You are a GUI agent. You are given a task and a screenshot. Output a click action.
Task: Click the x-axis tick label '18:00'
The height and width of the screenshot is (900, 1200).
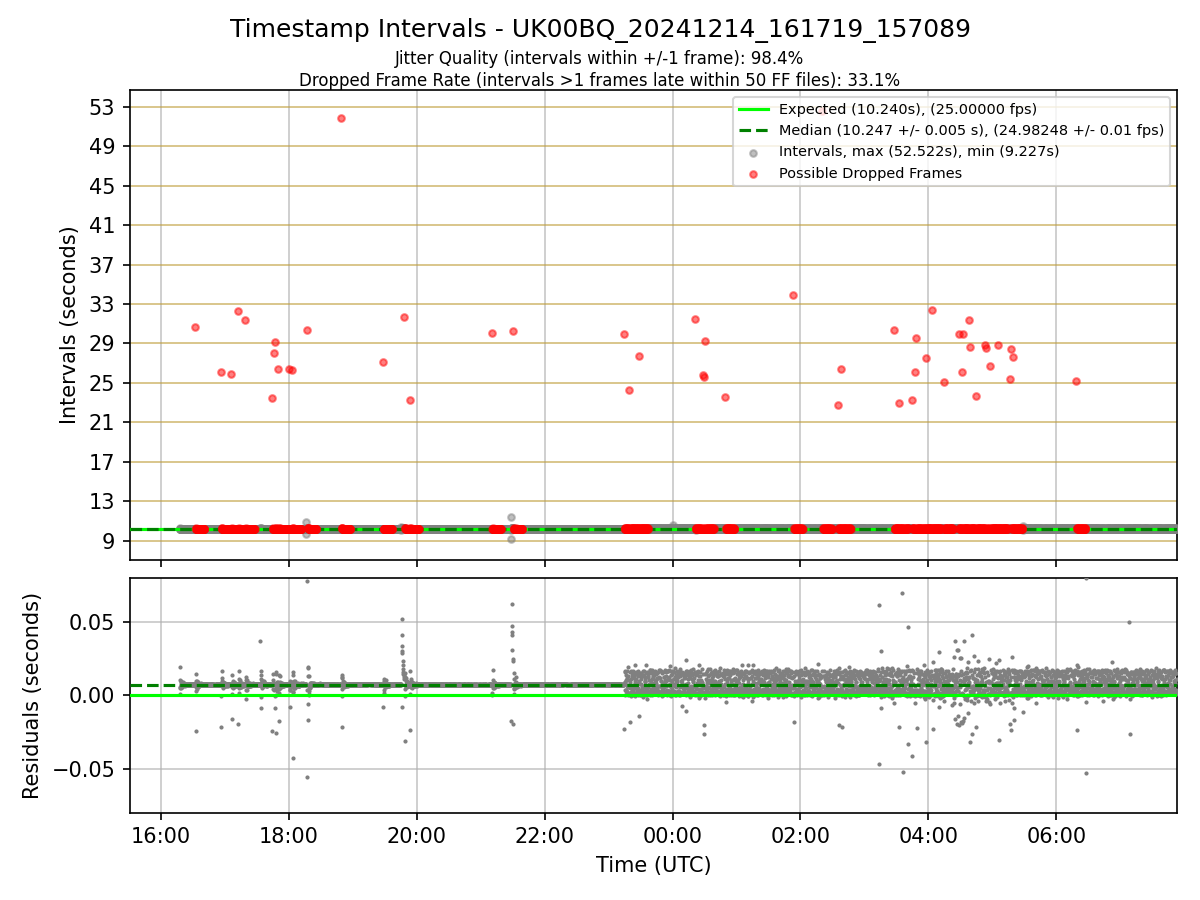tap(289, 835)
